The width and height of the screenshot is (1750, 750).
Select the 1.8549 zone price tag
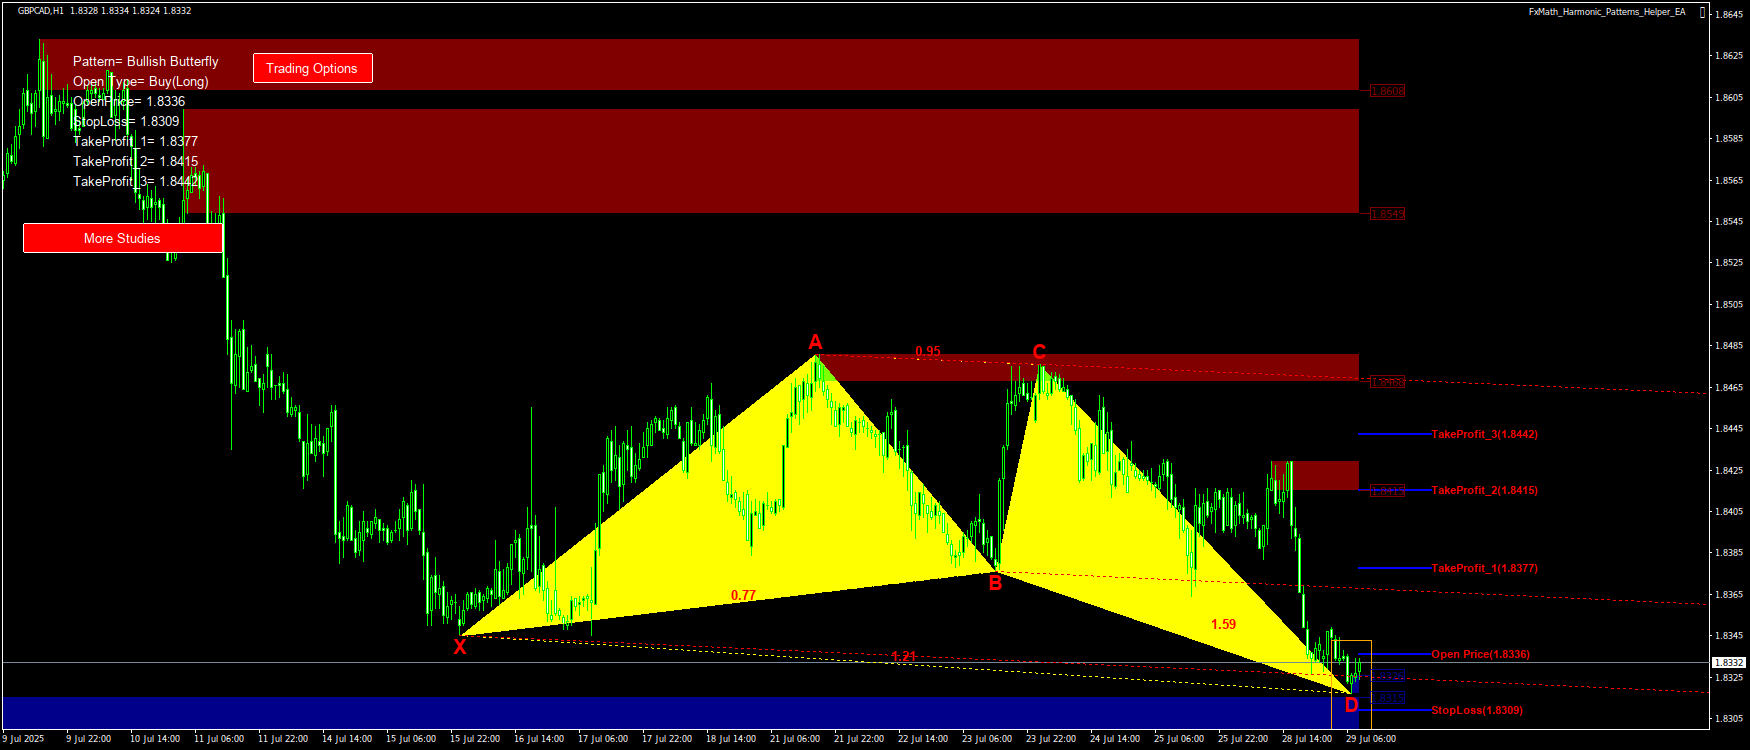(1387, 214)
